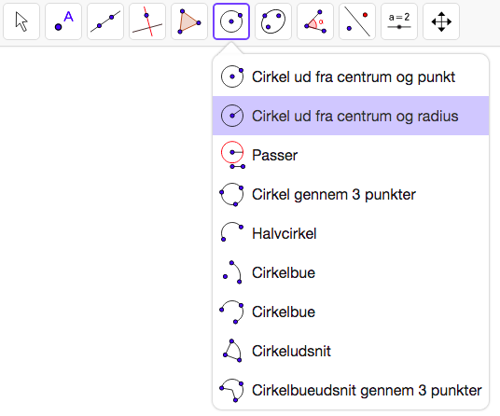Select the Polygon tool
Viewport: 500px width, 416px height.
click(x=189, y=22)
